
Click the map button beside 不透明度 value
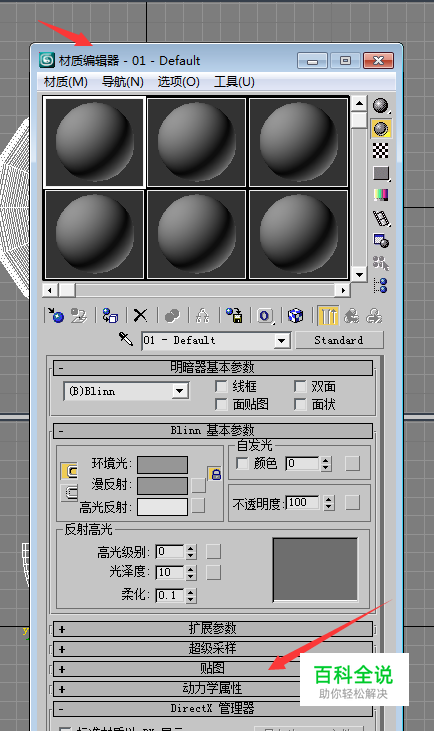[x=352, y=503]
